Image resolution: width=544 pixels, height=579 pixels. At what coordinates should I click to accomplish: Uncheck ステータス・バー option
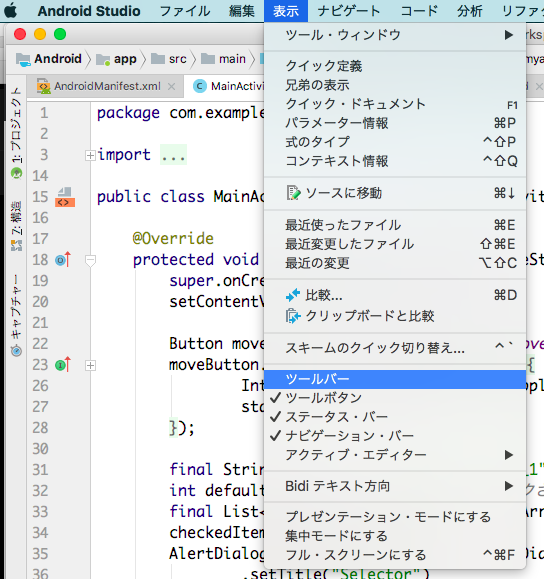(395, 417)
